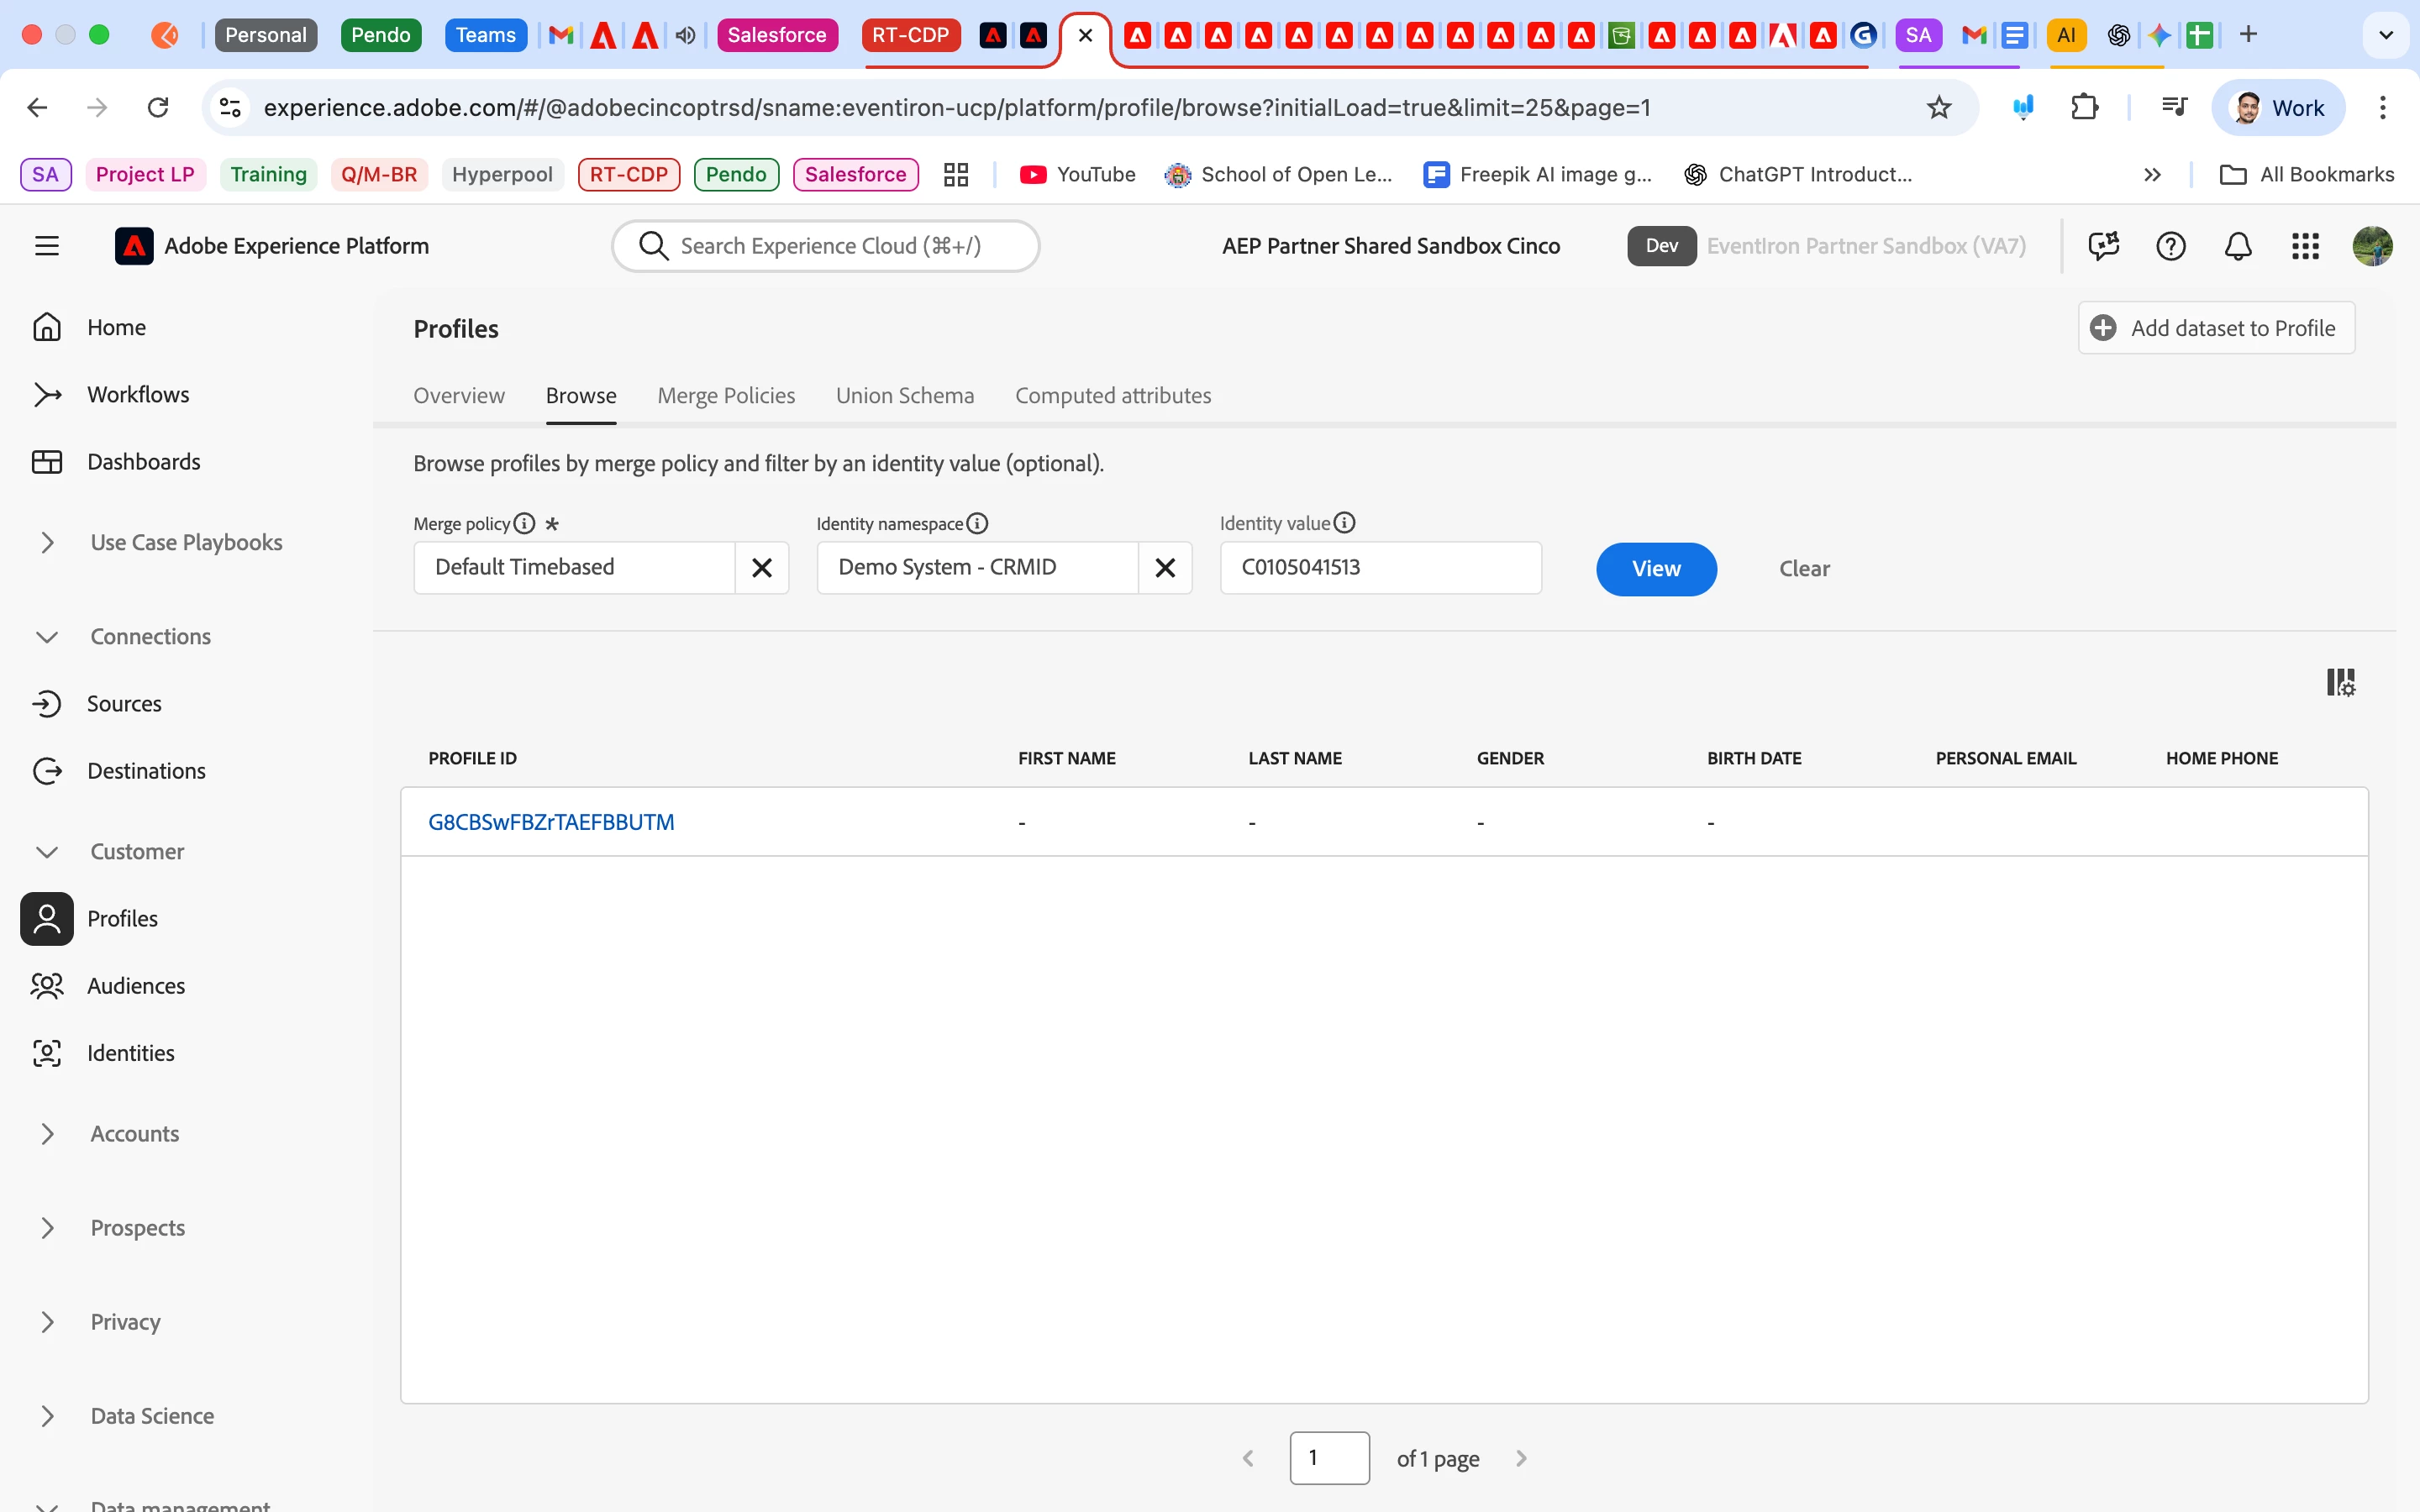Open Identities in the sidebar
2420x1512 pixels.
130,1053
